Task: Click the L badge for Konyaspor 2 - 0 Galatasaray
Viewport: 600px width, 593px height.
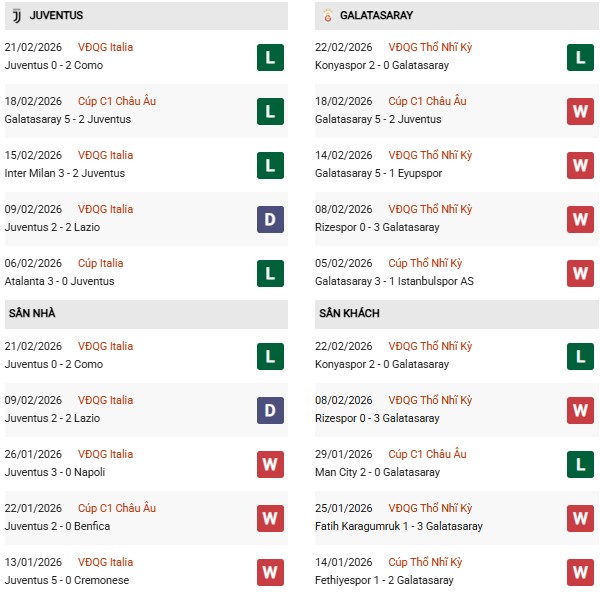Action: coord(581,57)
